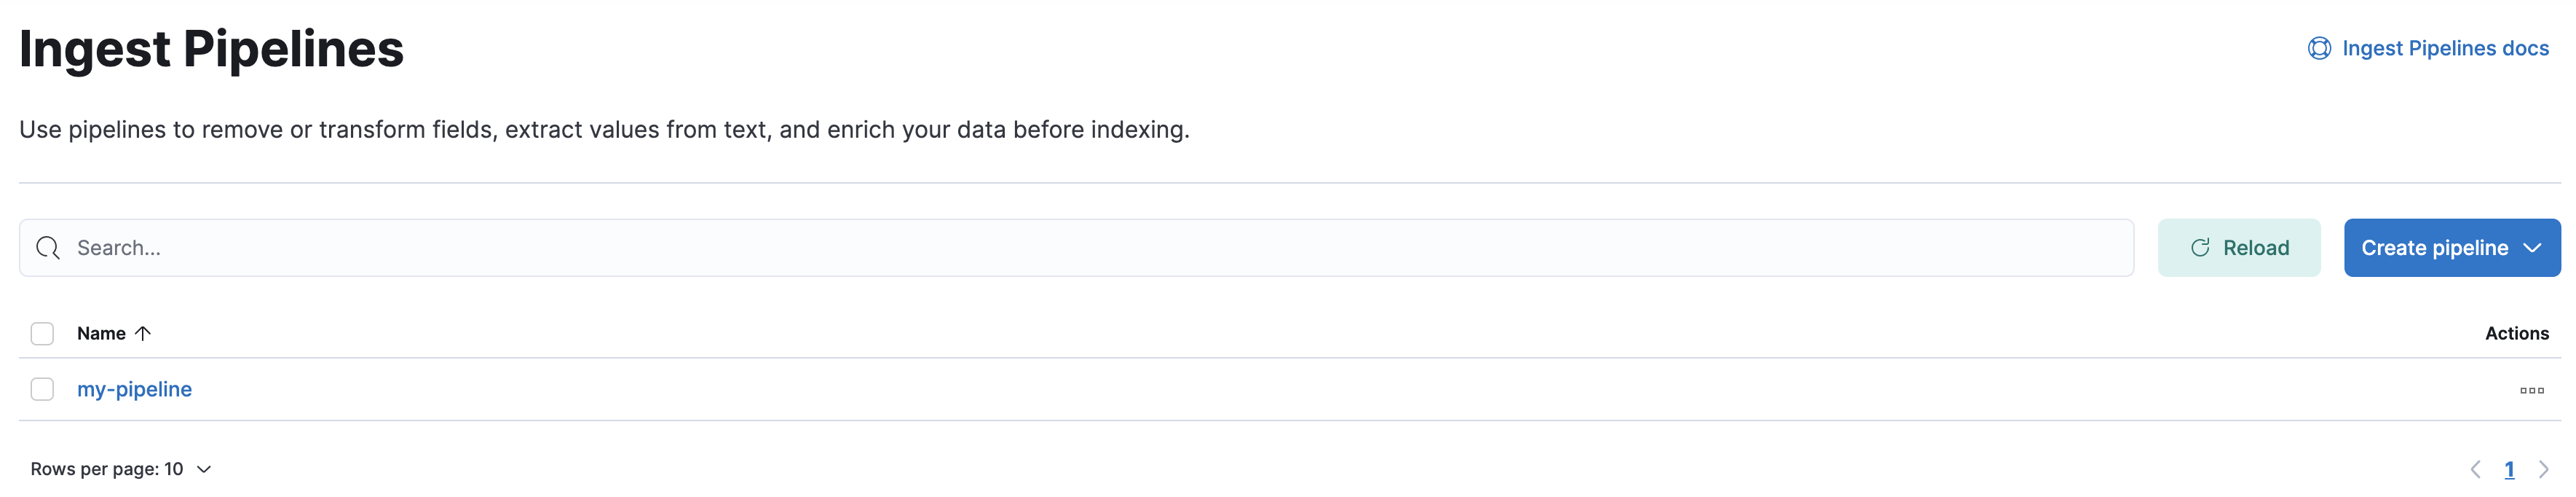Click the previous page arrow
2576x497 pixels.
pyautogui.click(x=2476, y=468)
